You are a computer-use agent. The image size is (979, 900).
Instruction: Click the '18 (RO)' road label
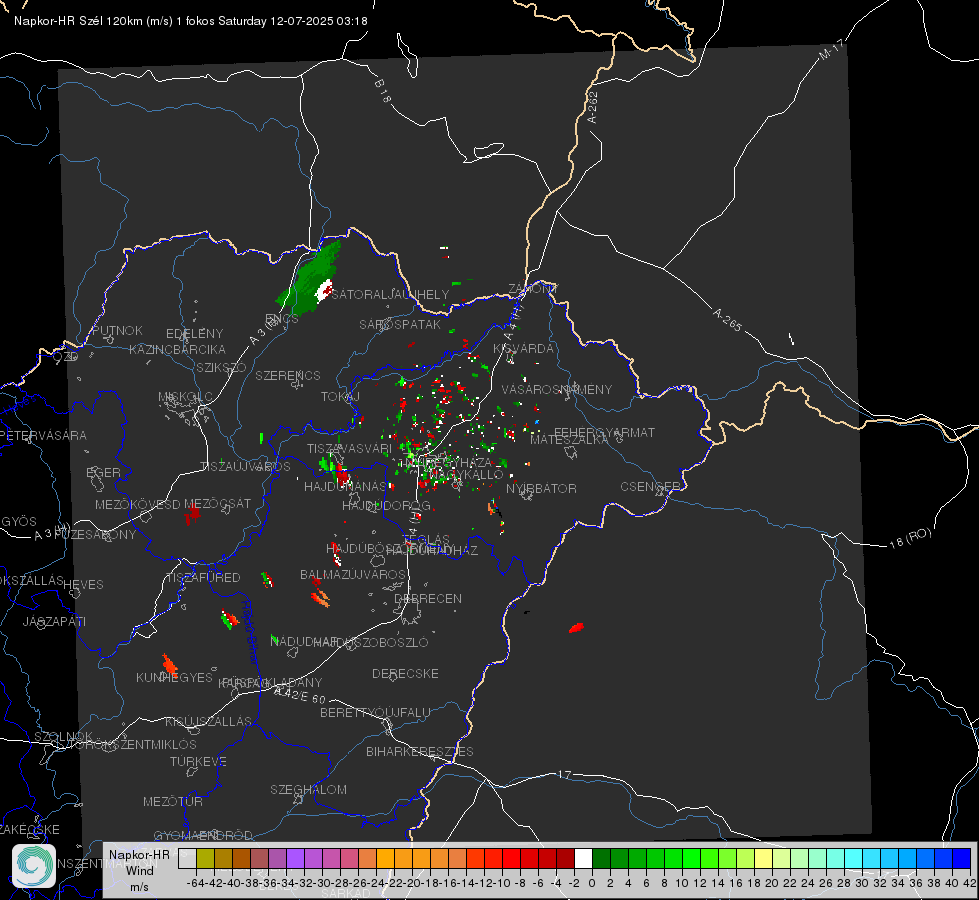(910, 538)
